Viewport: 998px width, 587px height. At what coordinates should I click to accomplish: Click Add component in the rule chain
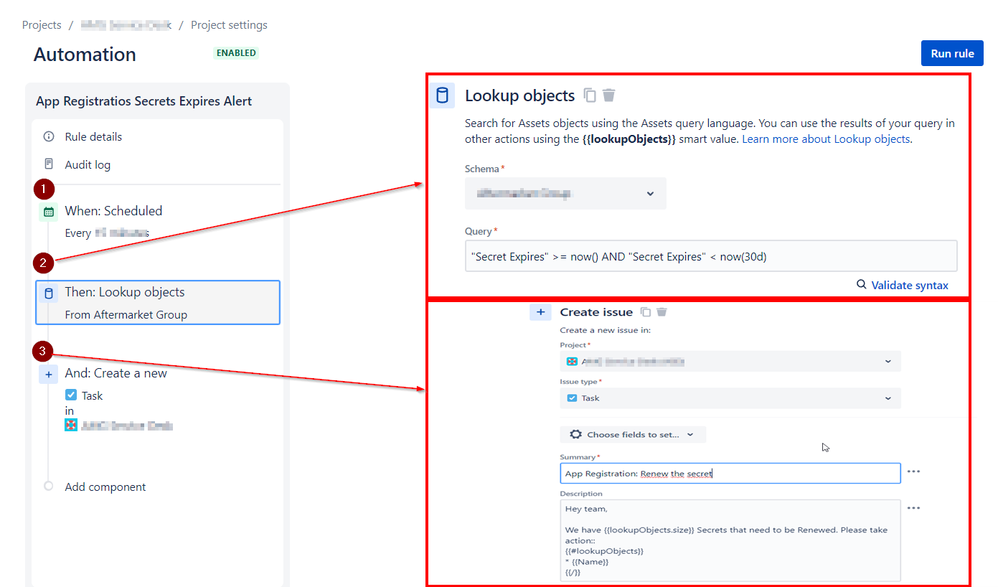point(105,487)
